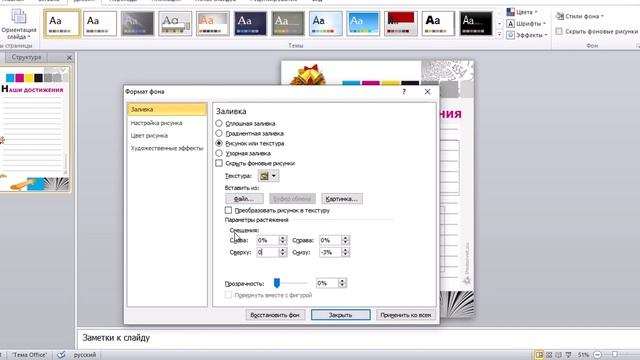Select the highlighted Office theme thumbnail
640x360 pixels.
coord(62,24)
